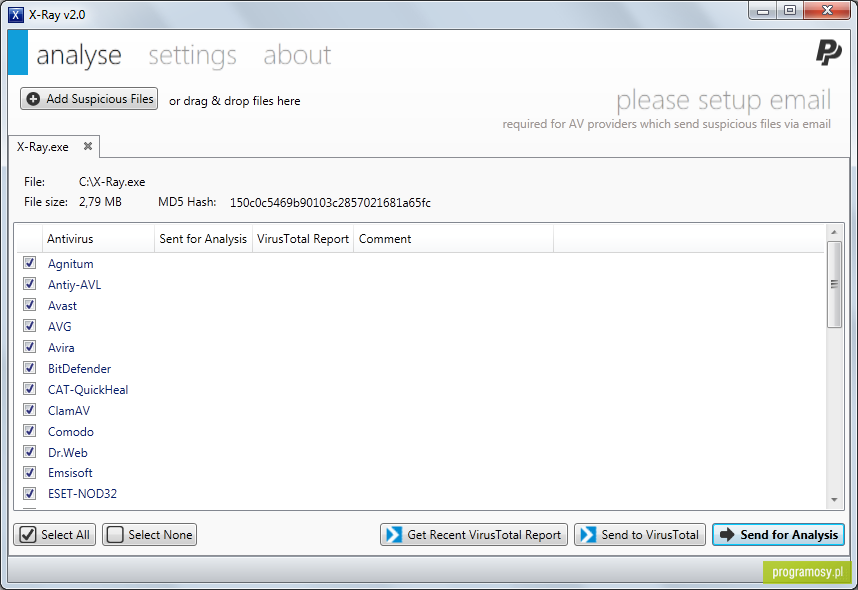858x590 pixels.
Task: Open the about section
Action: click(297, 55)
